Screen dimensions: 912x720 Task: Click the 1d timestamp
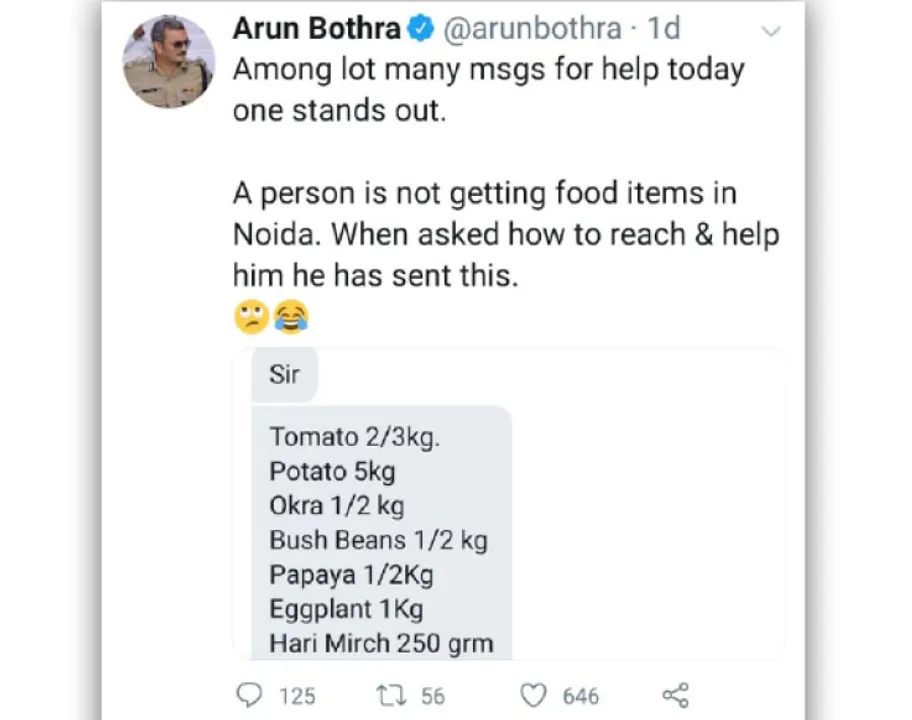pyautogui.click(x=664, y=28)
